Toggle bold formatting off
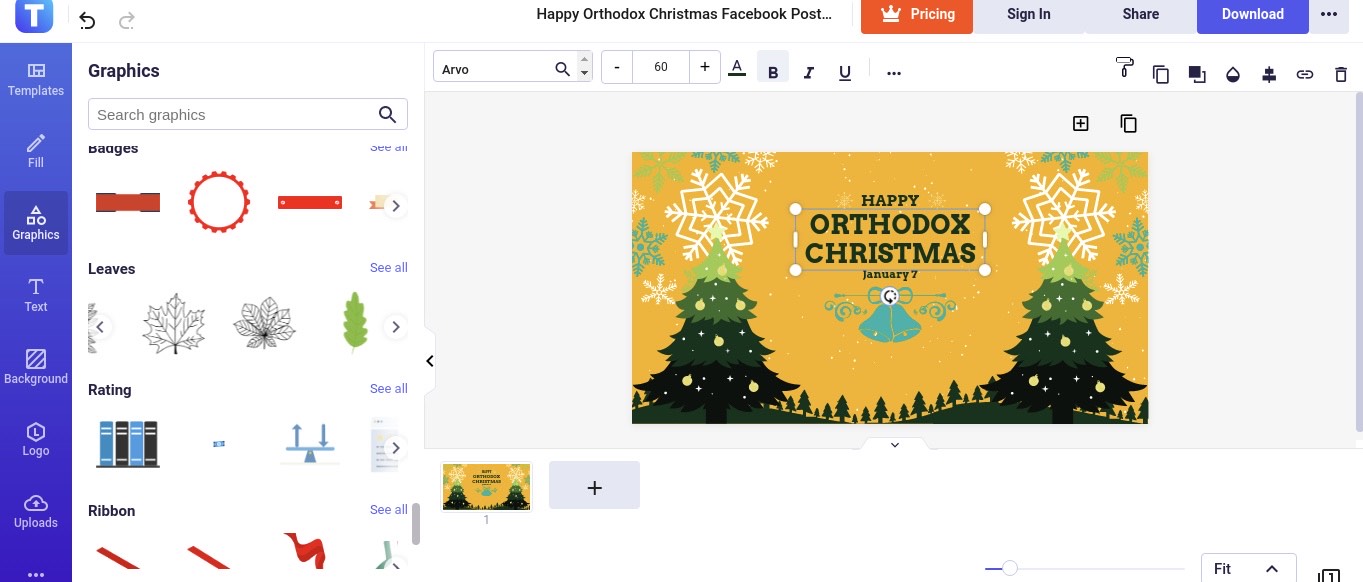This screenshot has width=1363, height=582. coord(772,71)
